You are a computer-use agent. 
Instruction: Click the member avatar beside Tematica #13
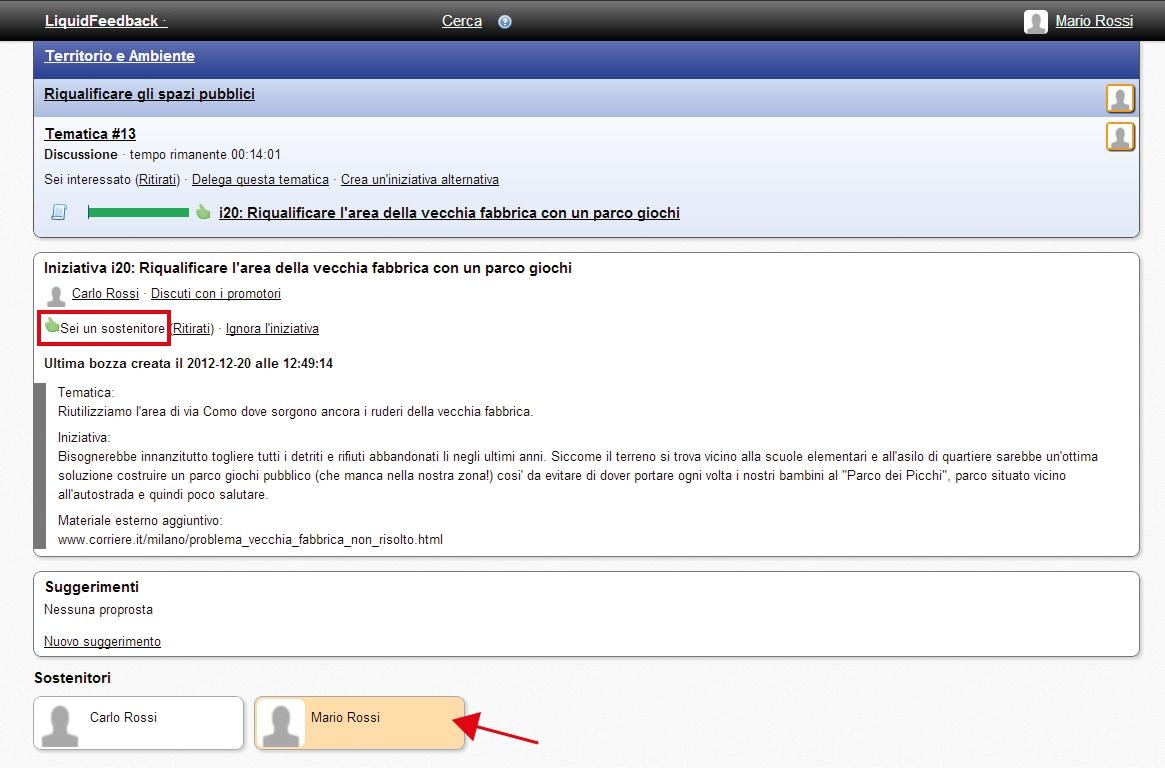point(1120,137)
